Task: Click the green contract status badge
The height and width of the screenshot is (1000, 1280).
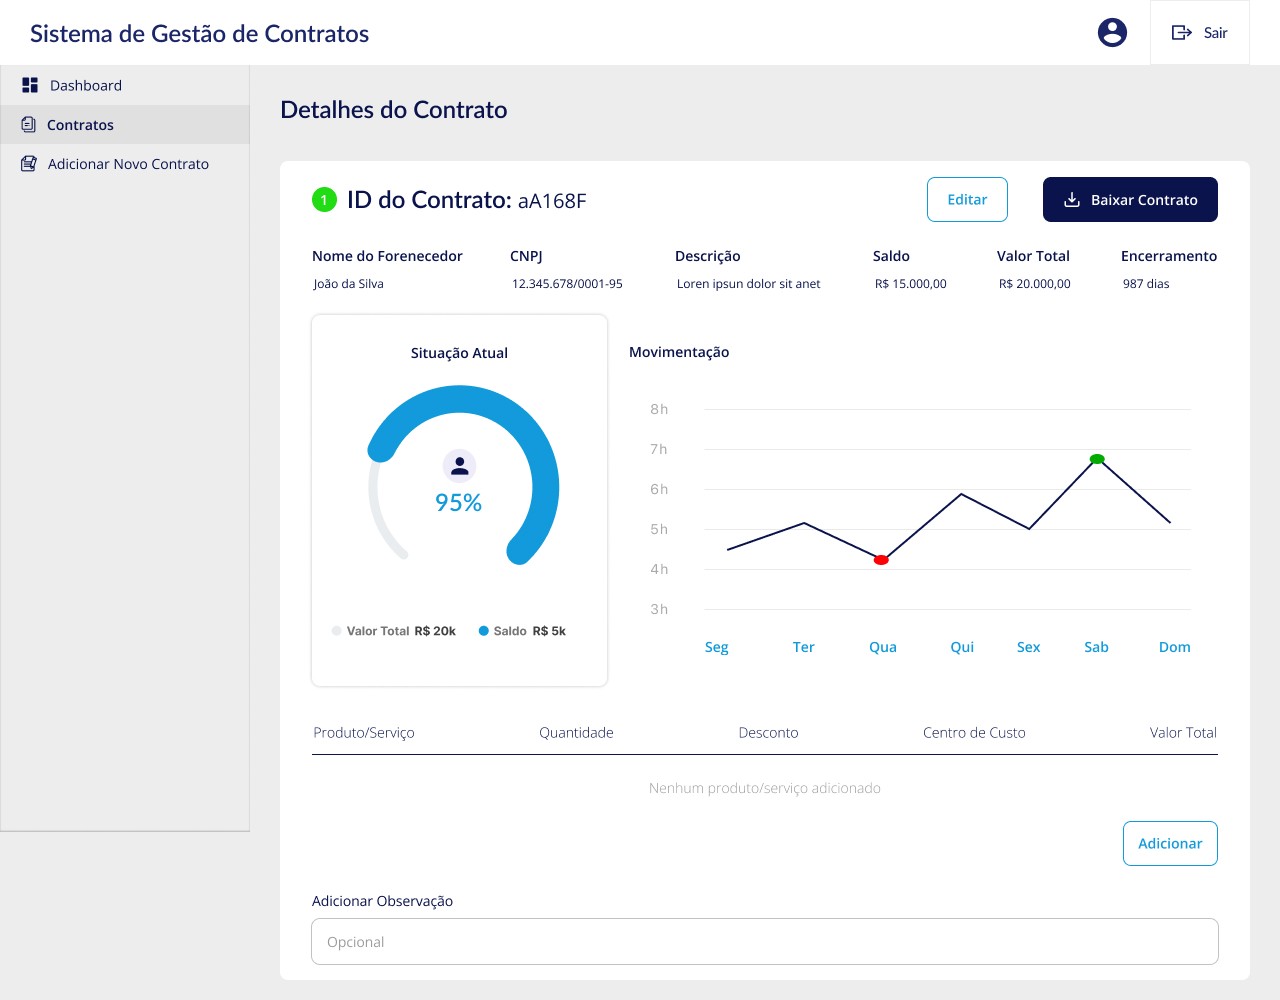Action: 324,200
